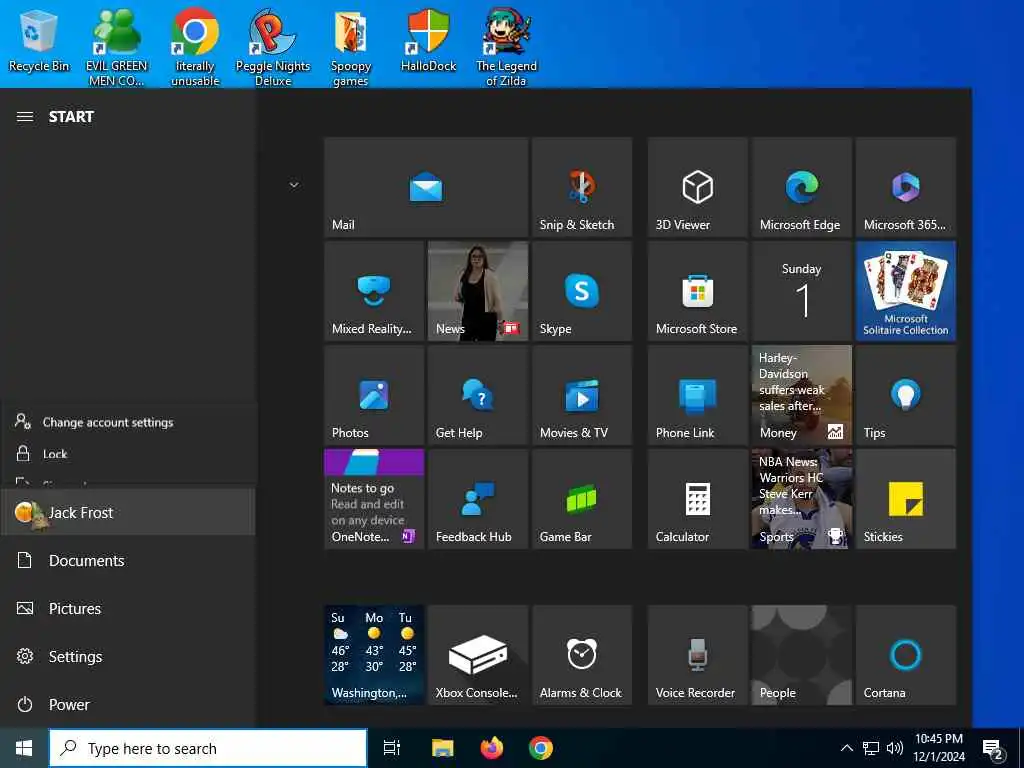Viewport: 1024px width, 768px height.
Task: Open Phone Link tile
Action: pyautogui.click(x=697, y=394)
